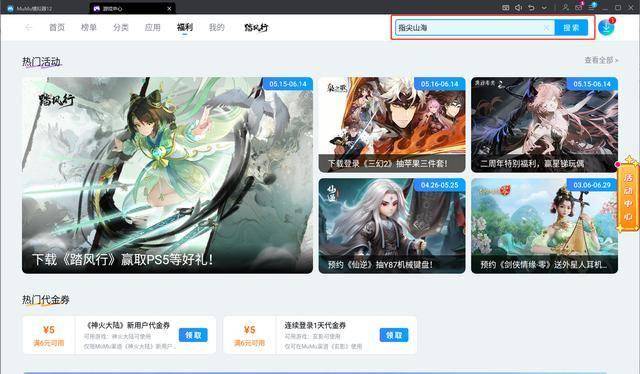Click the return arrow icon in title bar

point(531,7)
